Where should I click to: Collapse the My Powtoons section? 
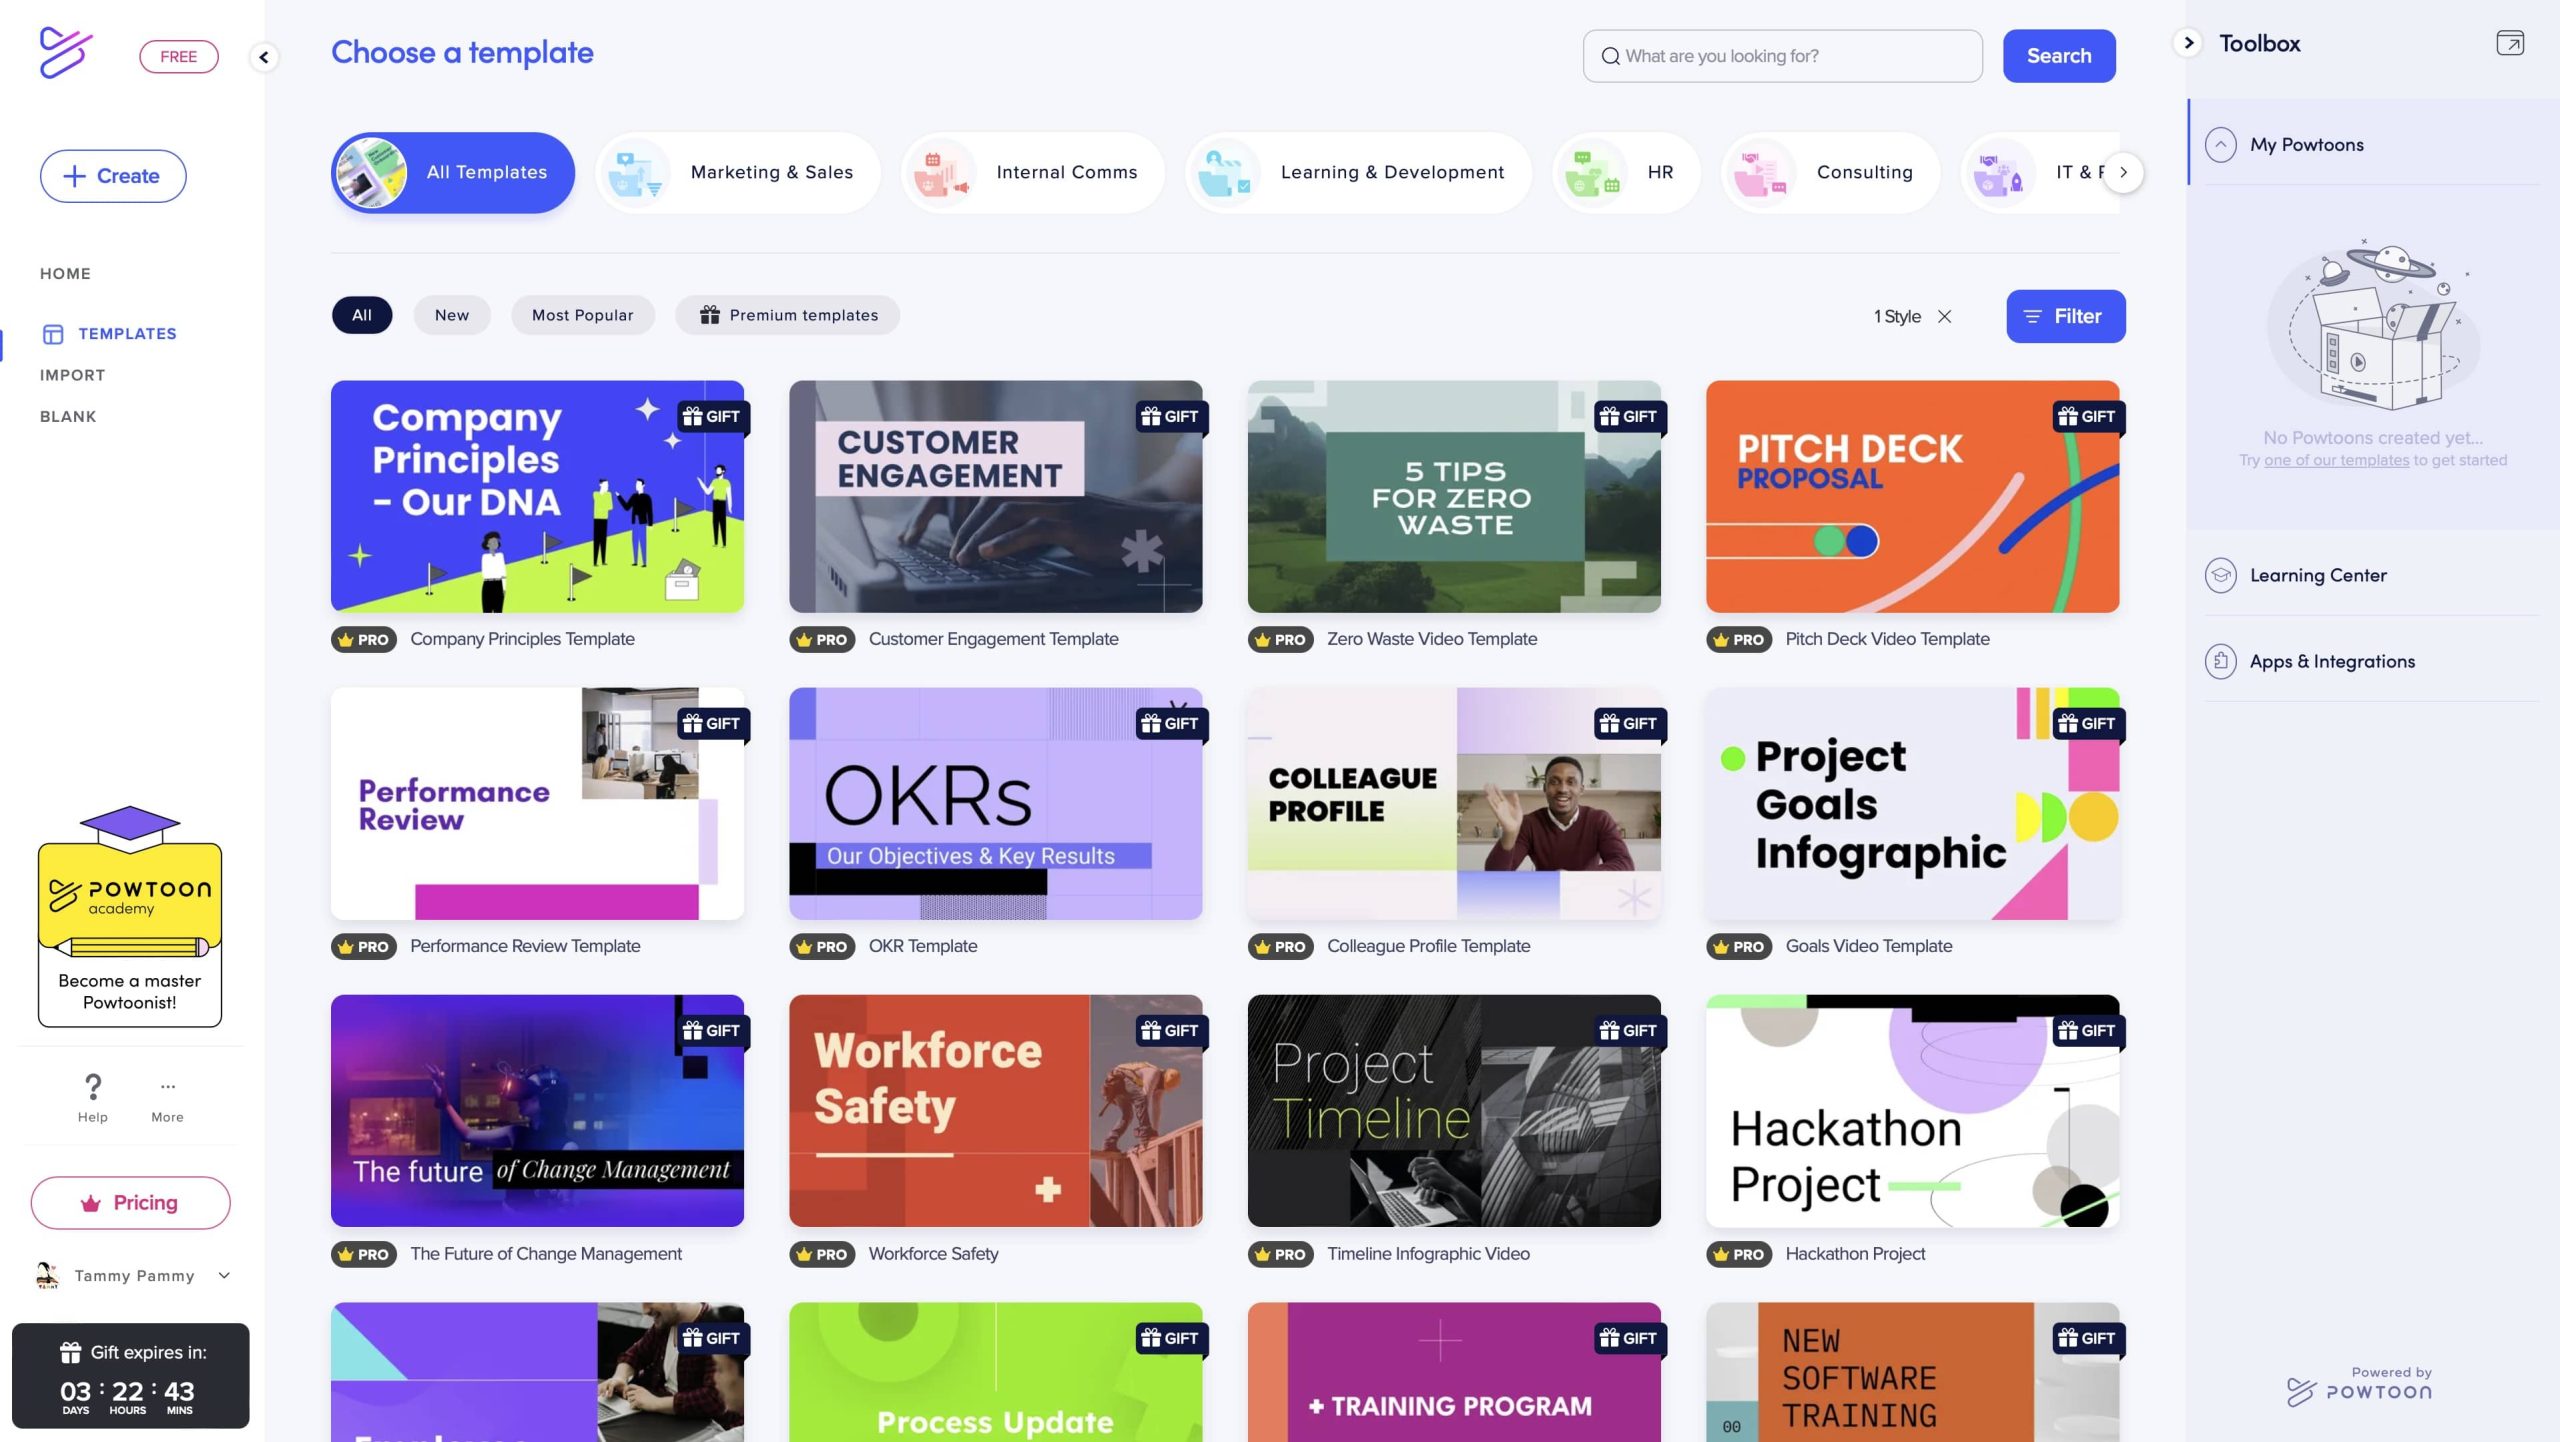pyautogui.click(x=2220, y=144)
